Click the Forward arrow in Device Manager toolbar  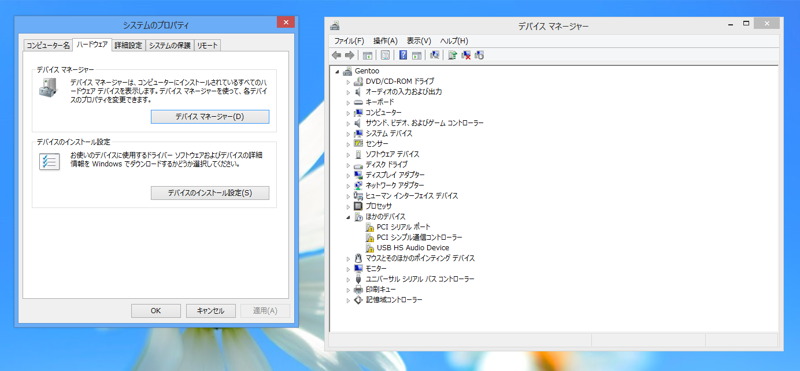point(349,55)
